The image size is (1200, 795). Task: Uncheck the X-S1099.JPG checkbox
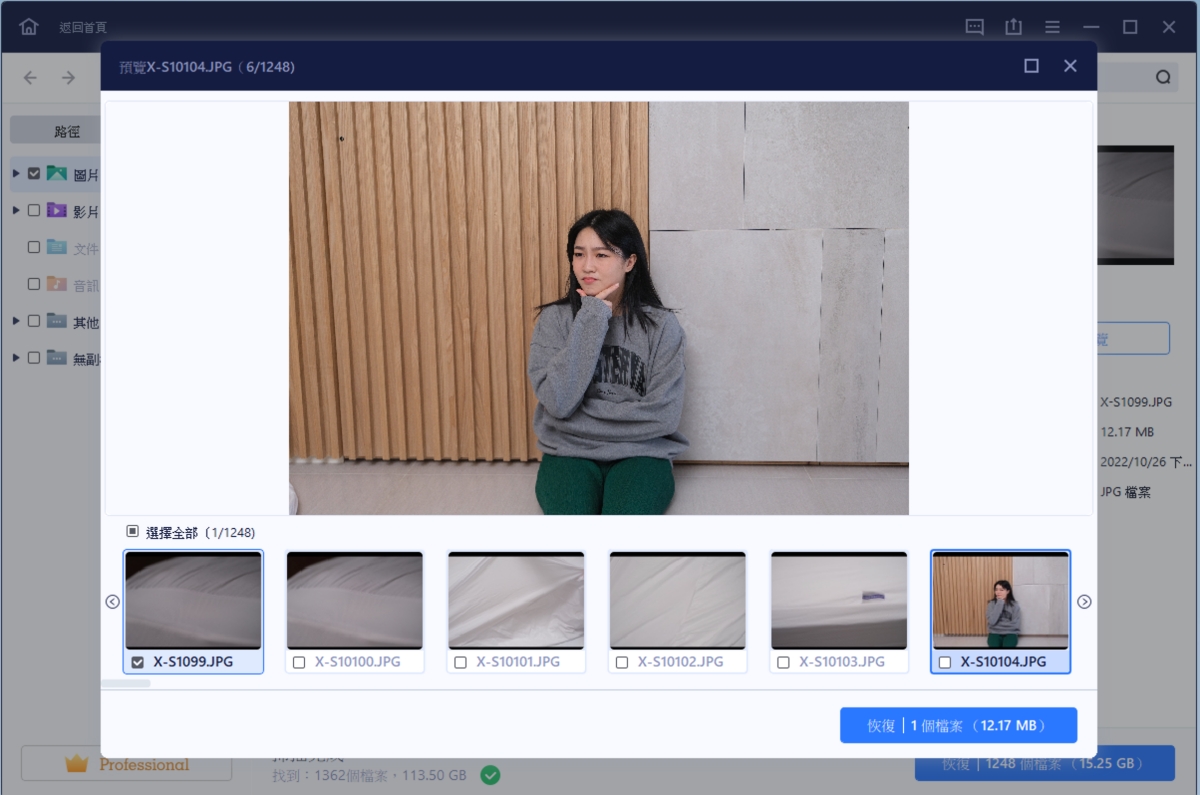click(x=138, y=662)
